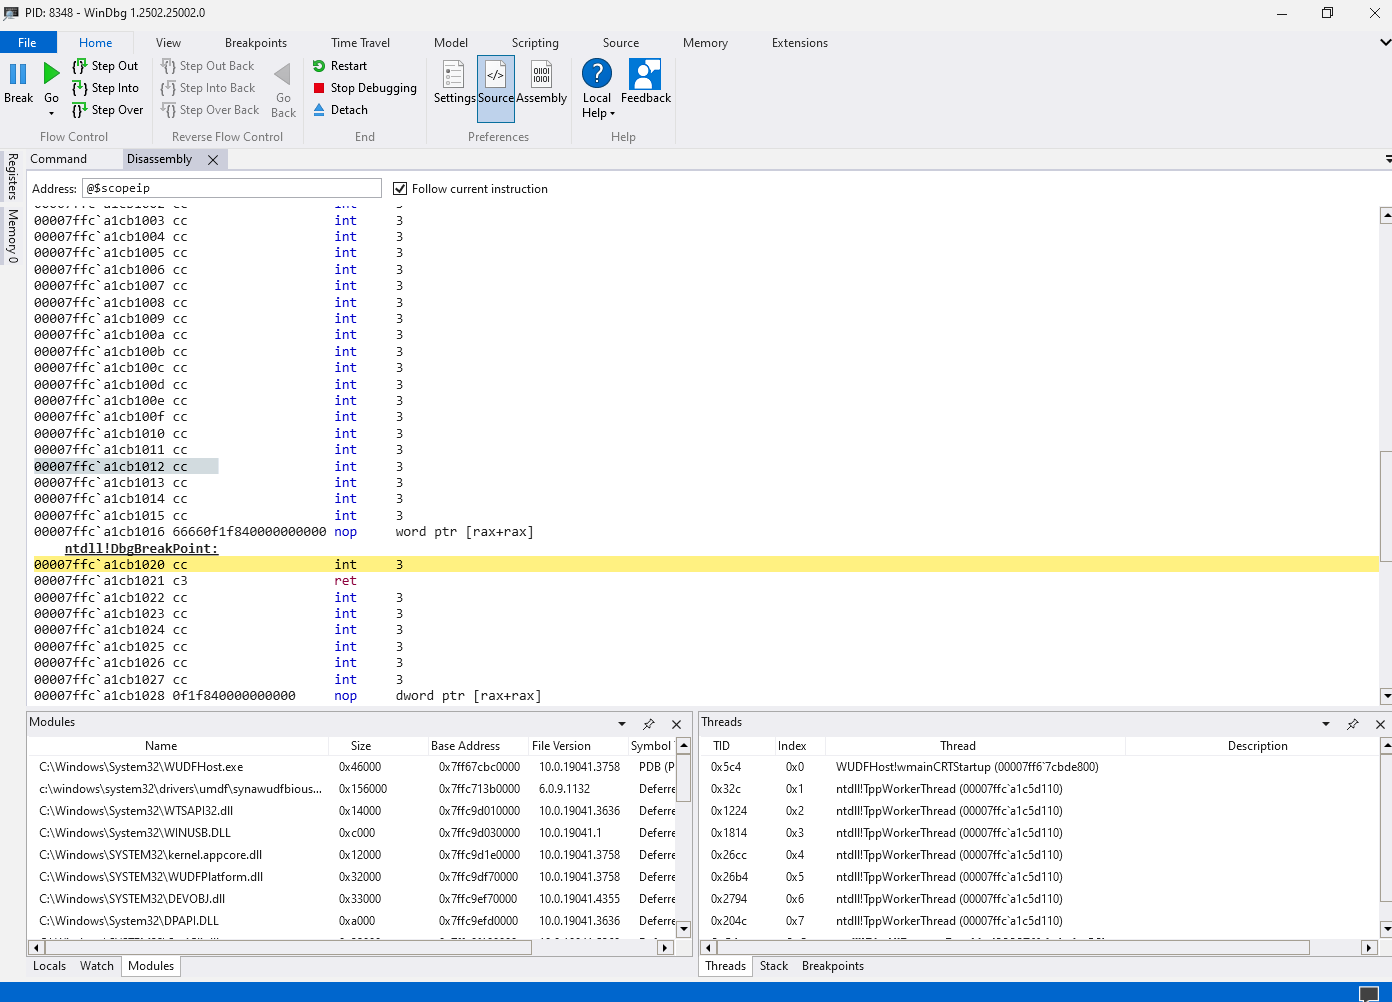Switch to the Memory ribbon tab
This screenshot has height=1002, width=1392.
coord(705,43)
